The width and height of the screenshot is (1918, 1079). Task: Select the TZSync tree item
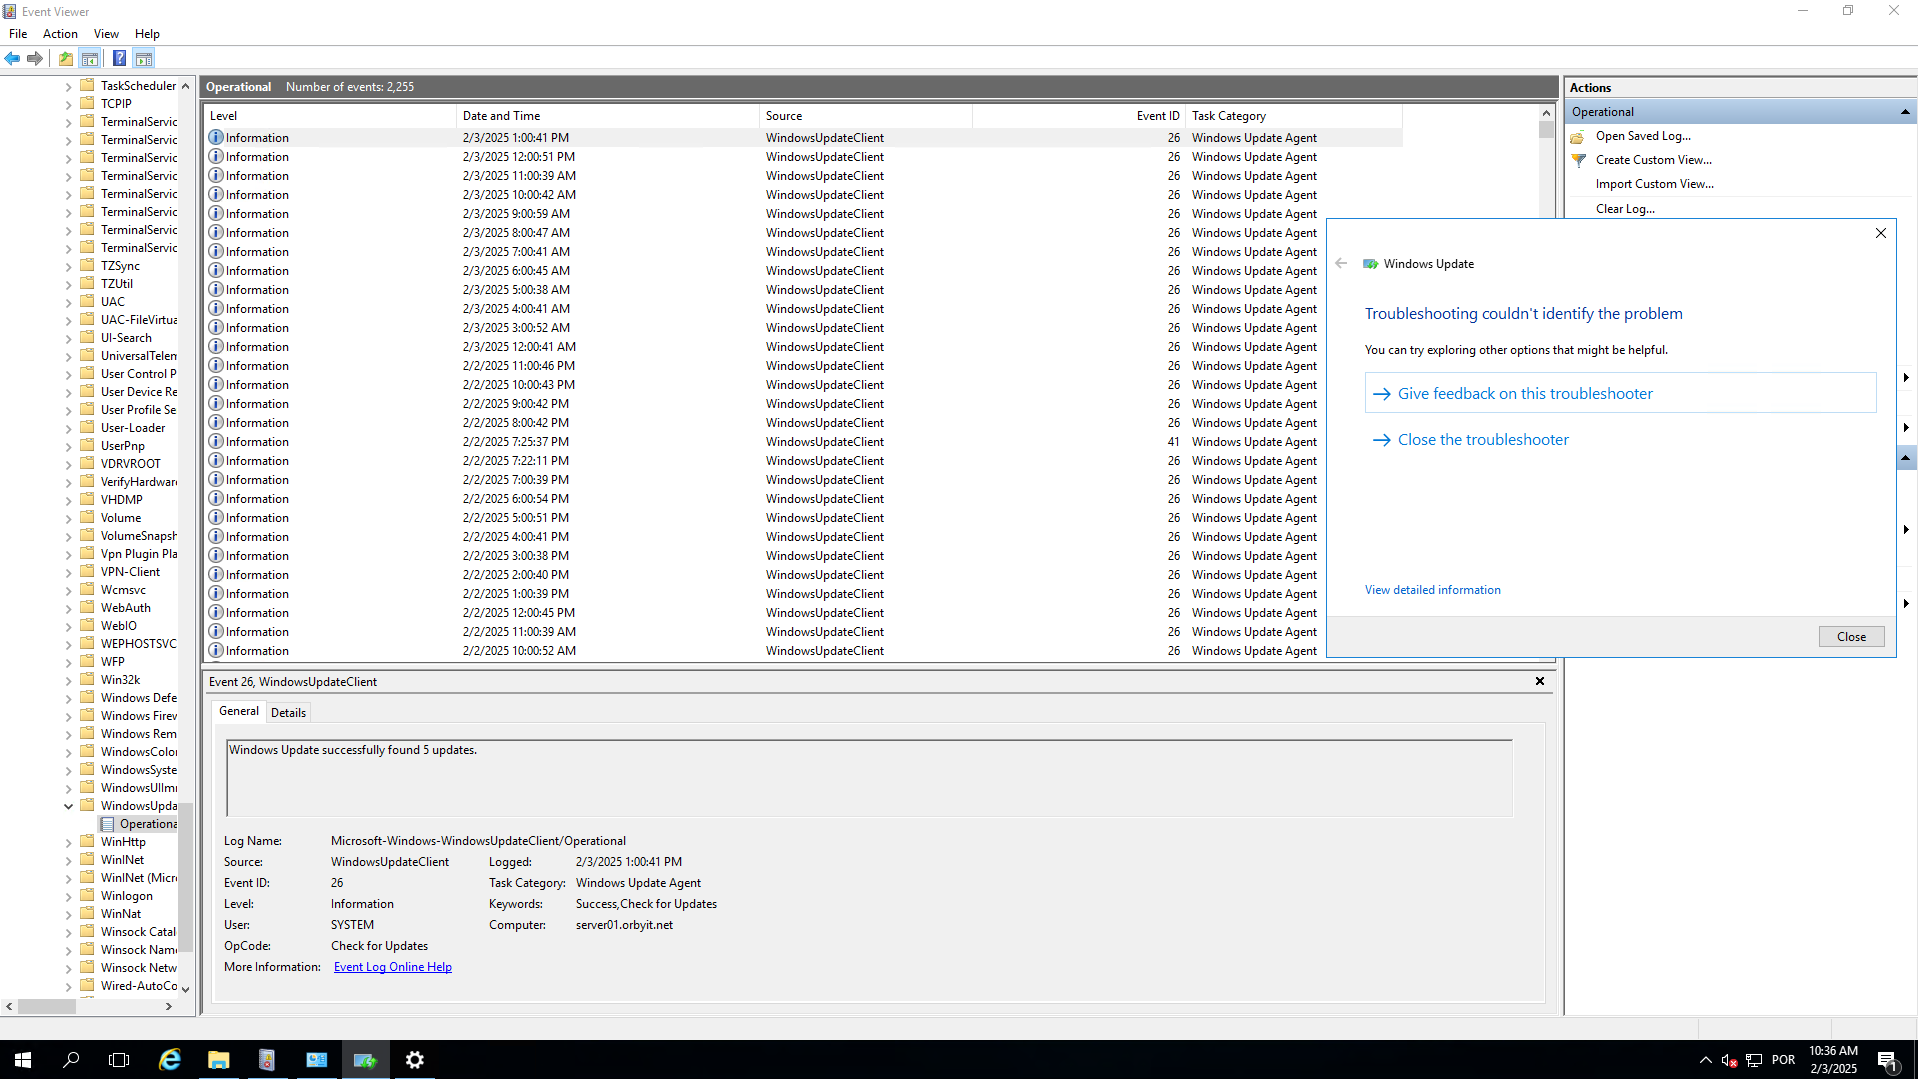[x=120, y=266]
